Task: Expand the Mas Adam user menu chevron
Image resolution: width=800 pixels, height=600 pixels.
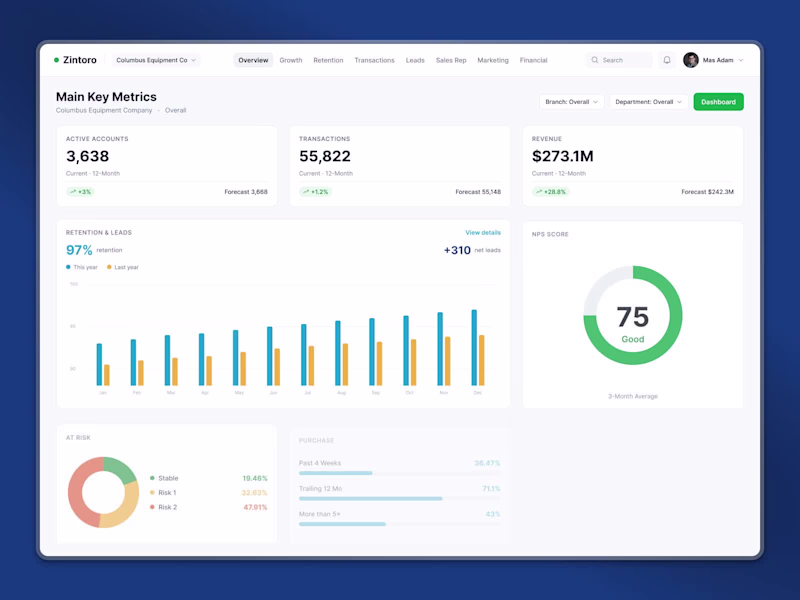Action: 741,60
